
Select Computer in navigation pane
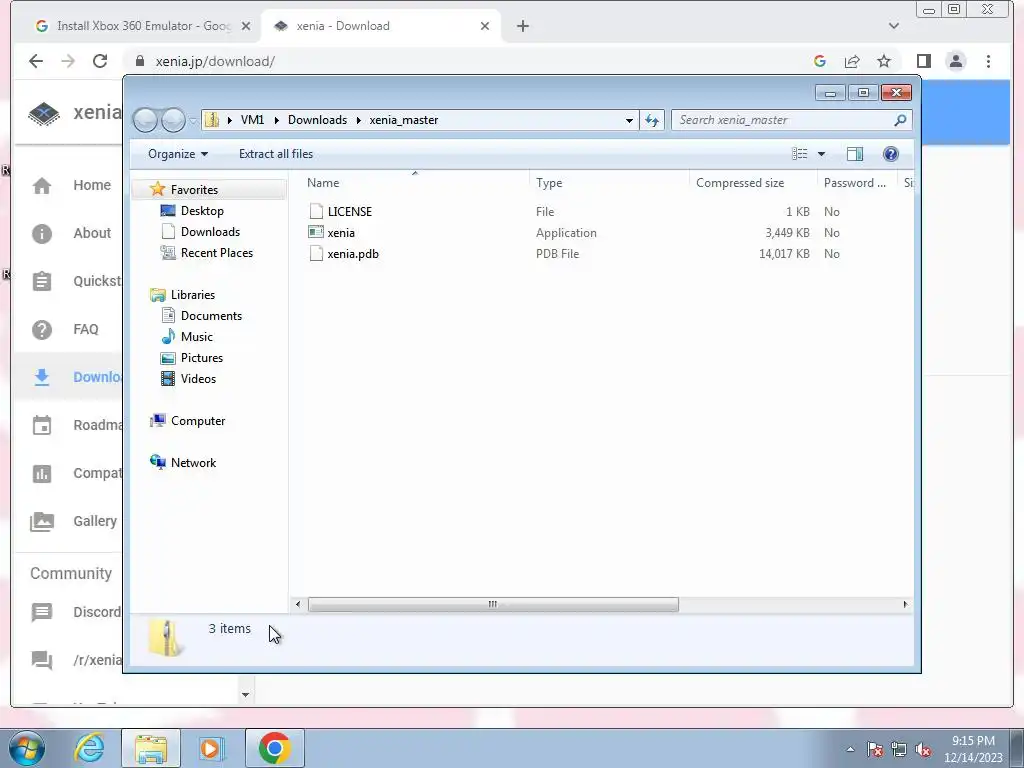197,421
